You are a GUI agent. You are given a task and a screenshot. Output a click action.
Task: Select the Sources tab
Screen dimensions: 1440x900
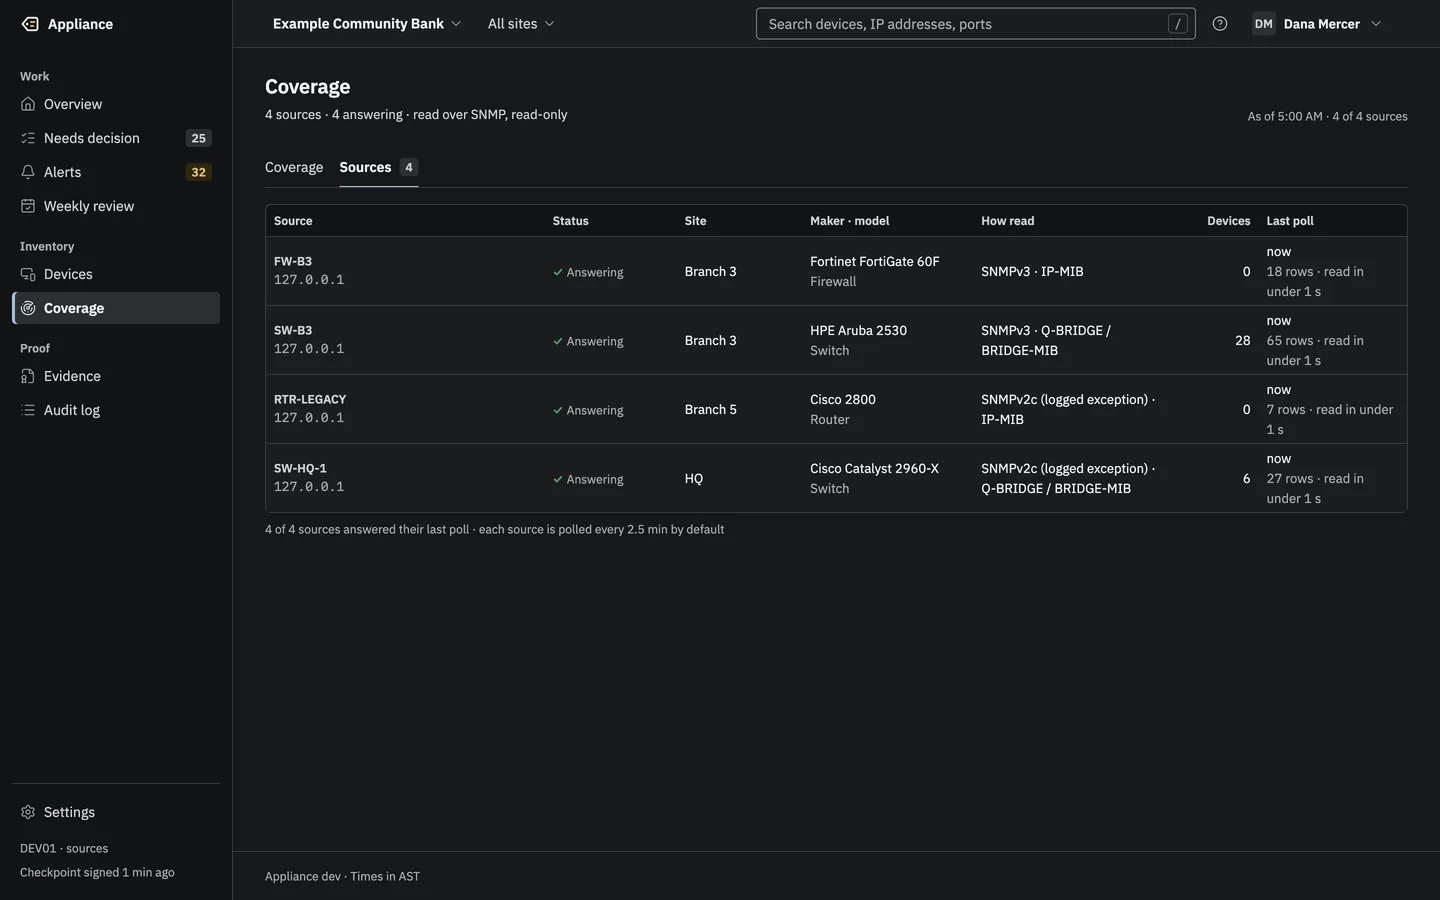(378, 167)
